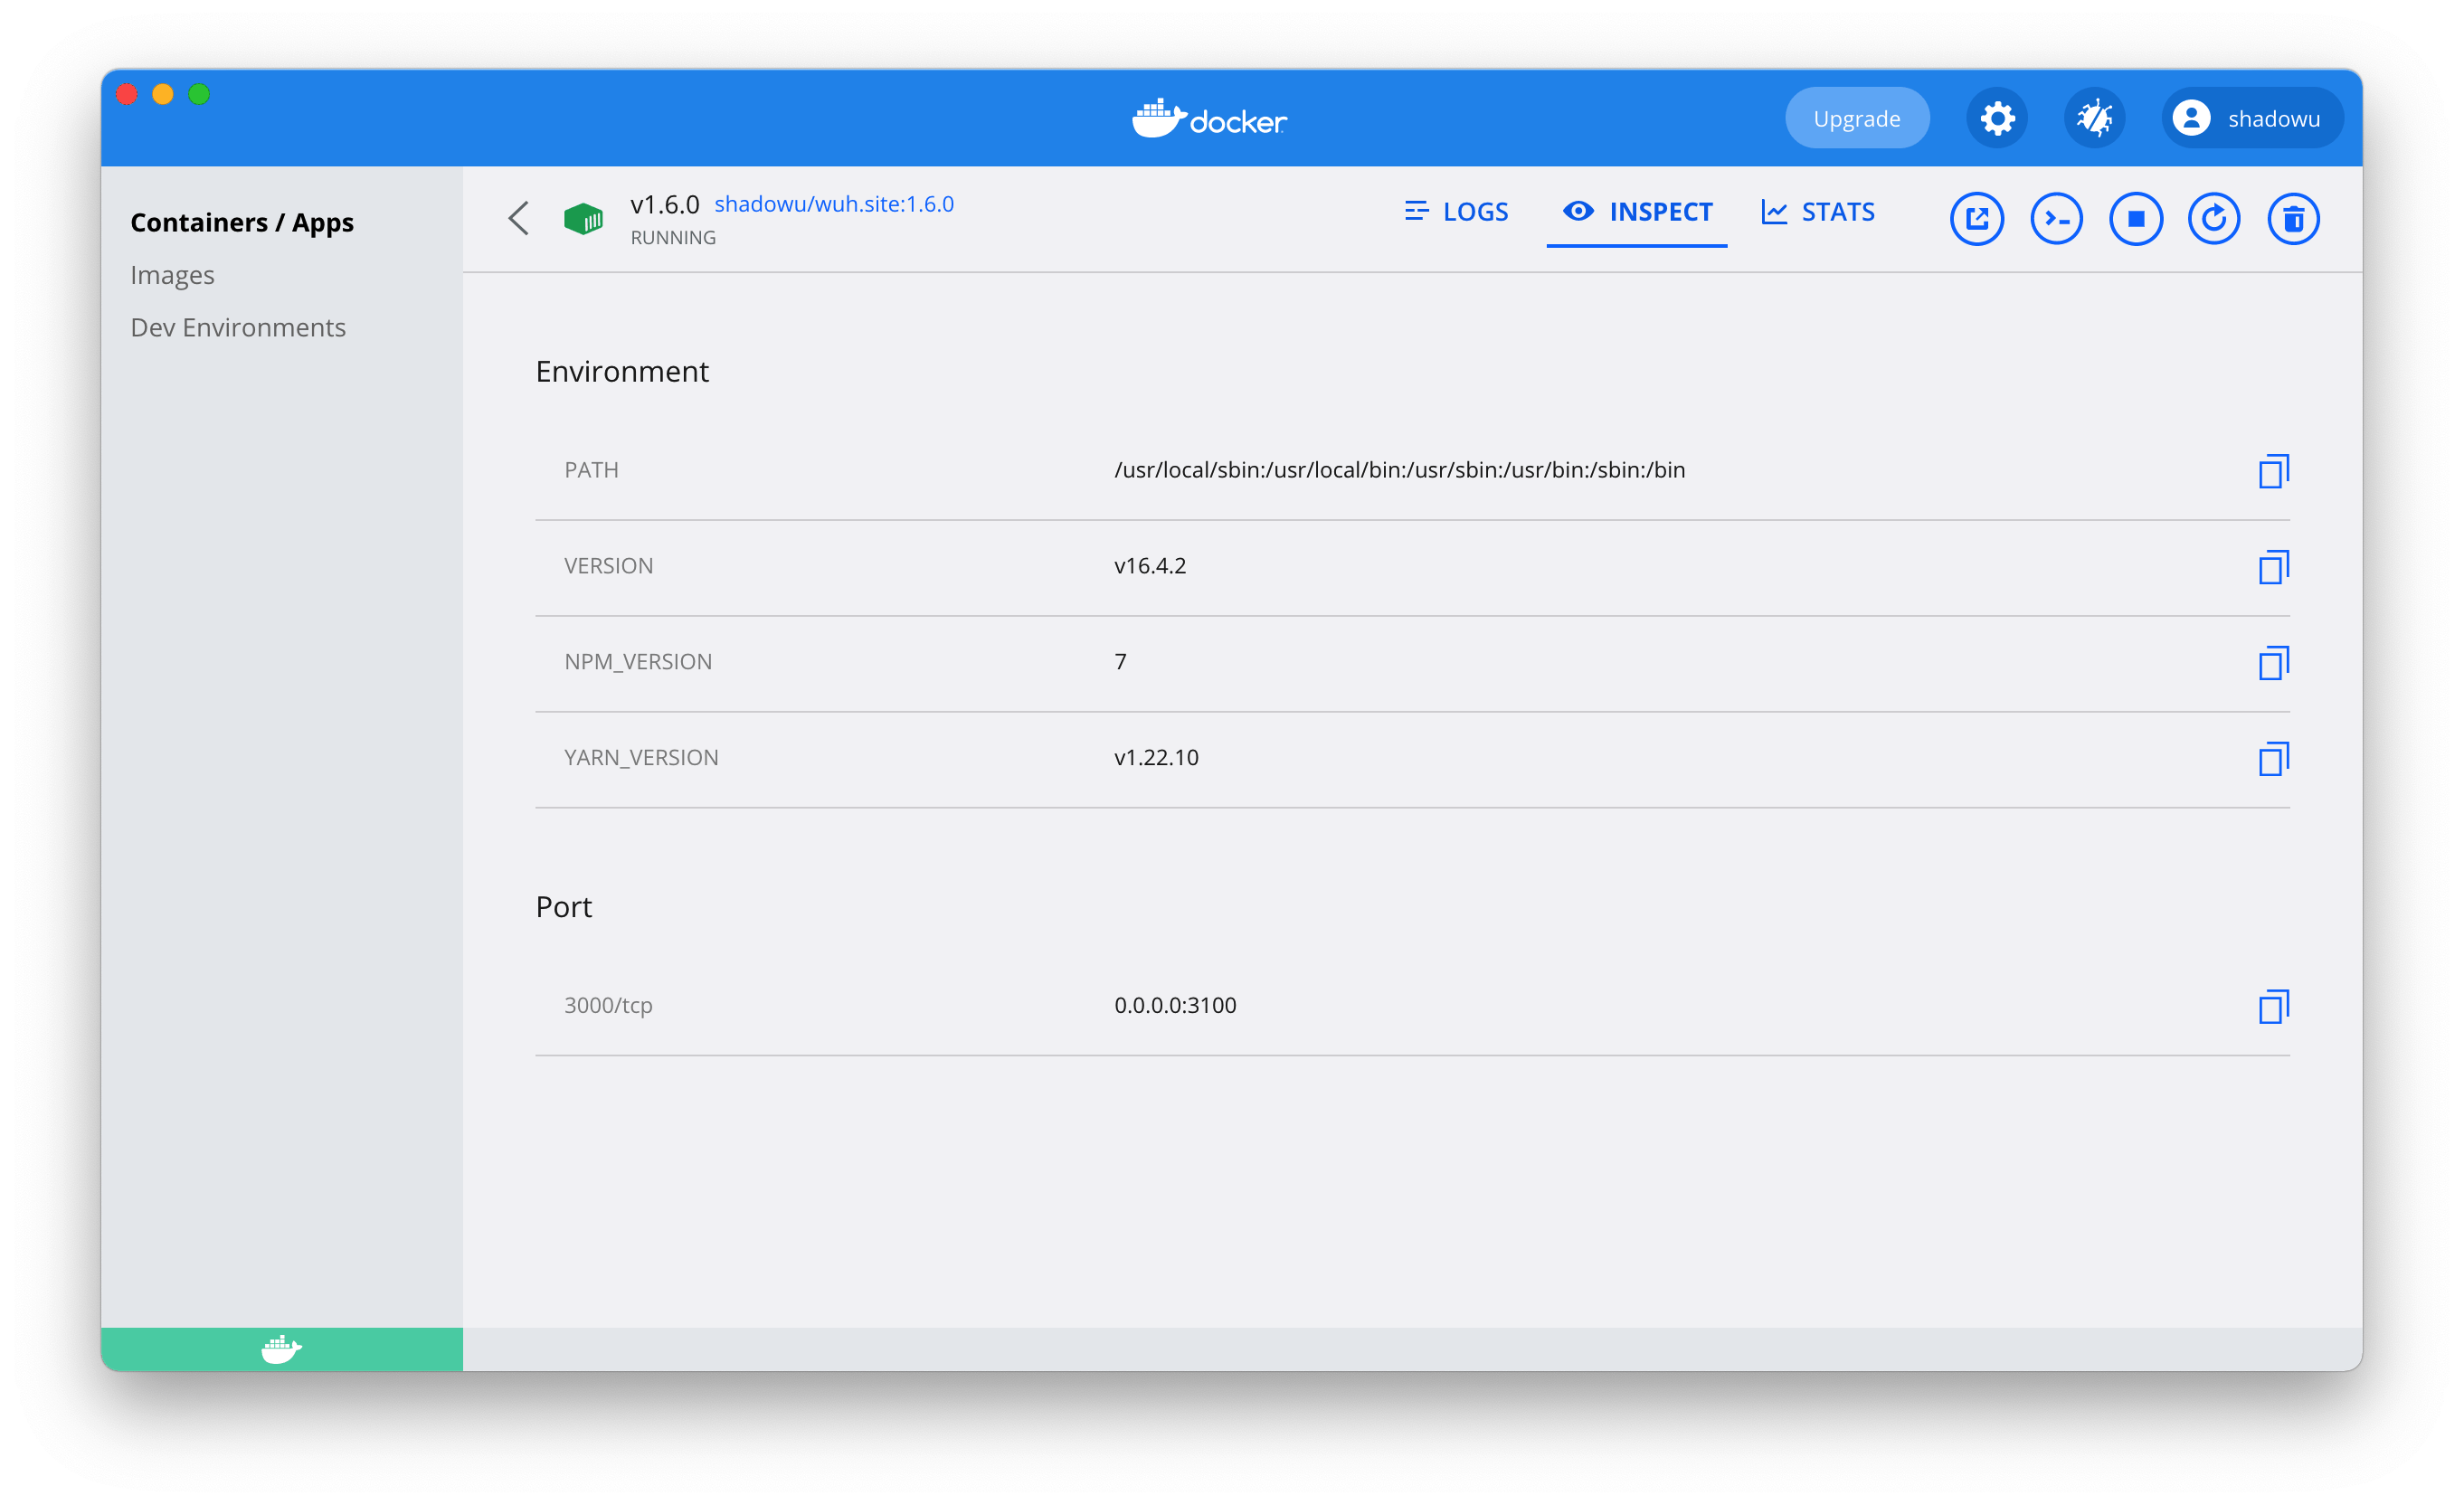The image size is (2464, 1505).
Task: Open Containers / Apps section
Action: click(242, 222)
